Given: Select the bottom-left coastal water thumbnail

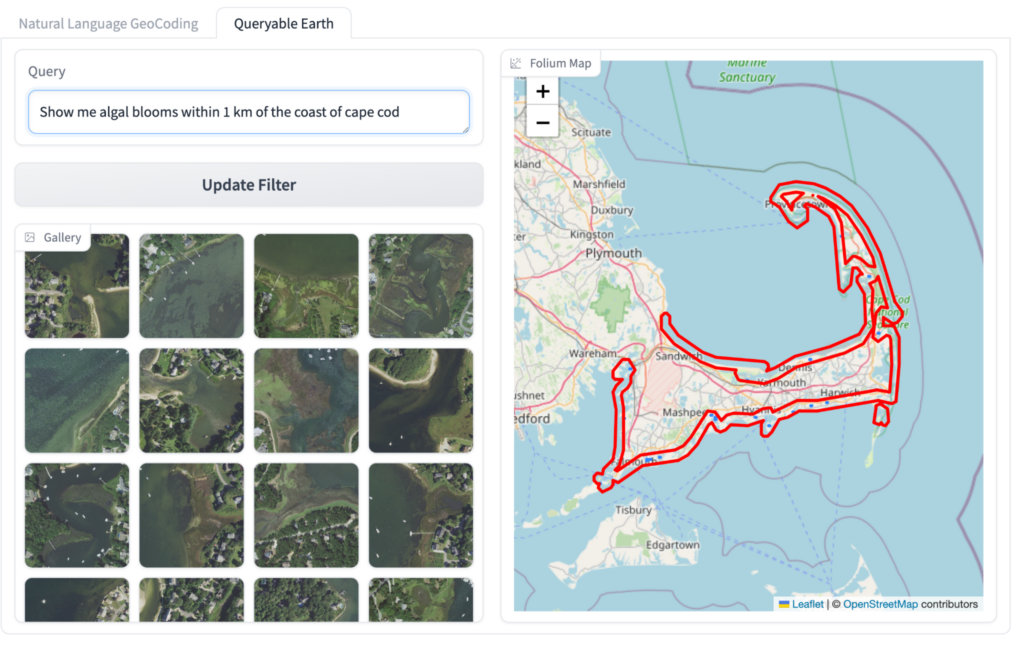Looking at the screenshot, I should tap(76, 600).
